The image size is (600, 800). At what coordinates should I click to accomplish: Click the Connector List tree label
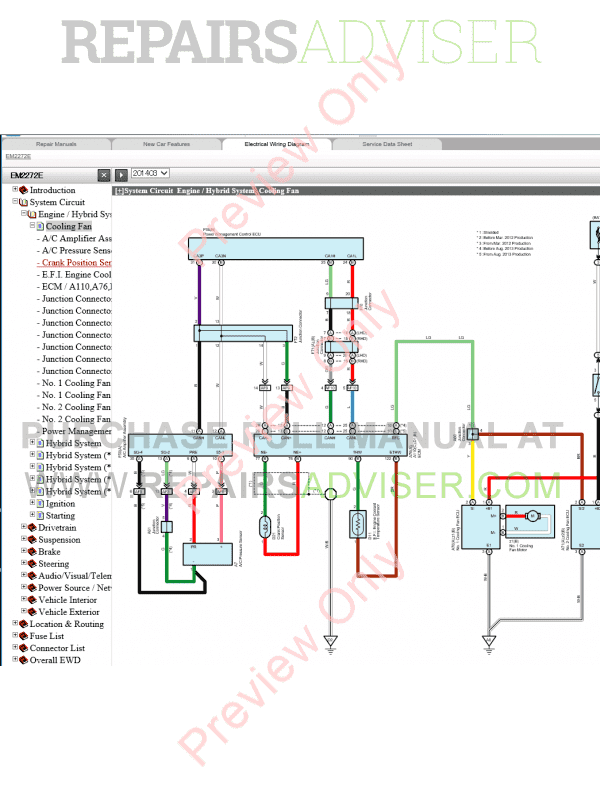(57, 648)
